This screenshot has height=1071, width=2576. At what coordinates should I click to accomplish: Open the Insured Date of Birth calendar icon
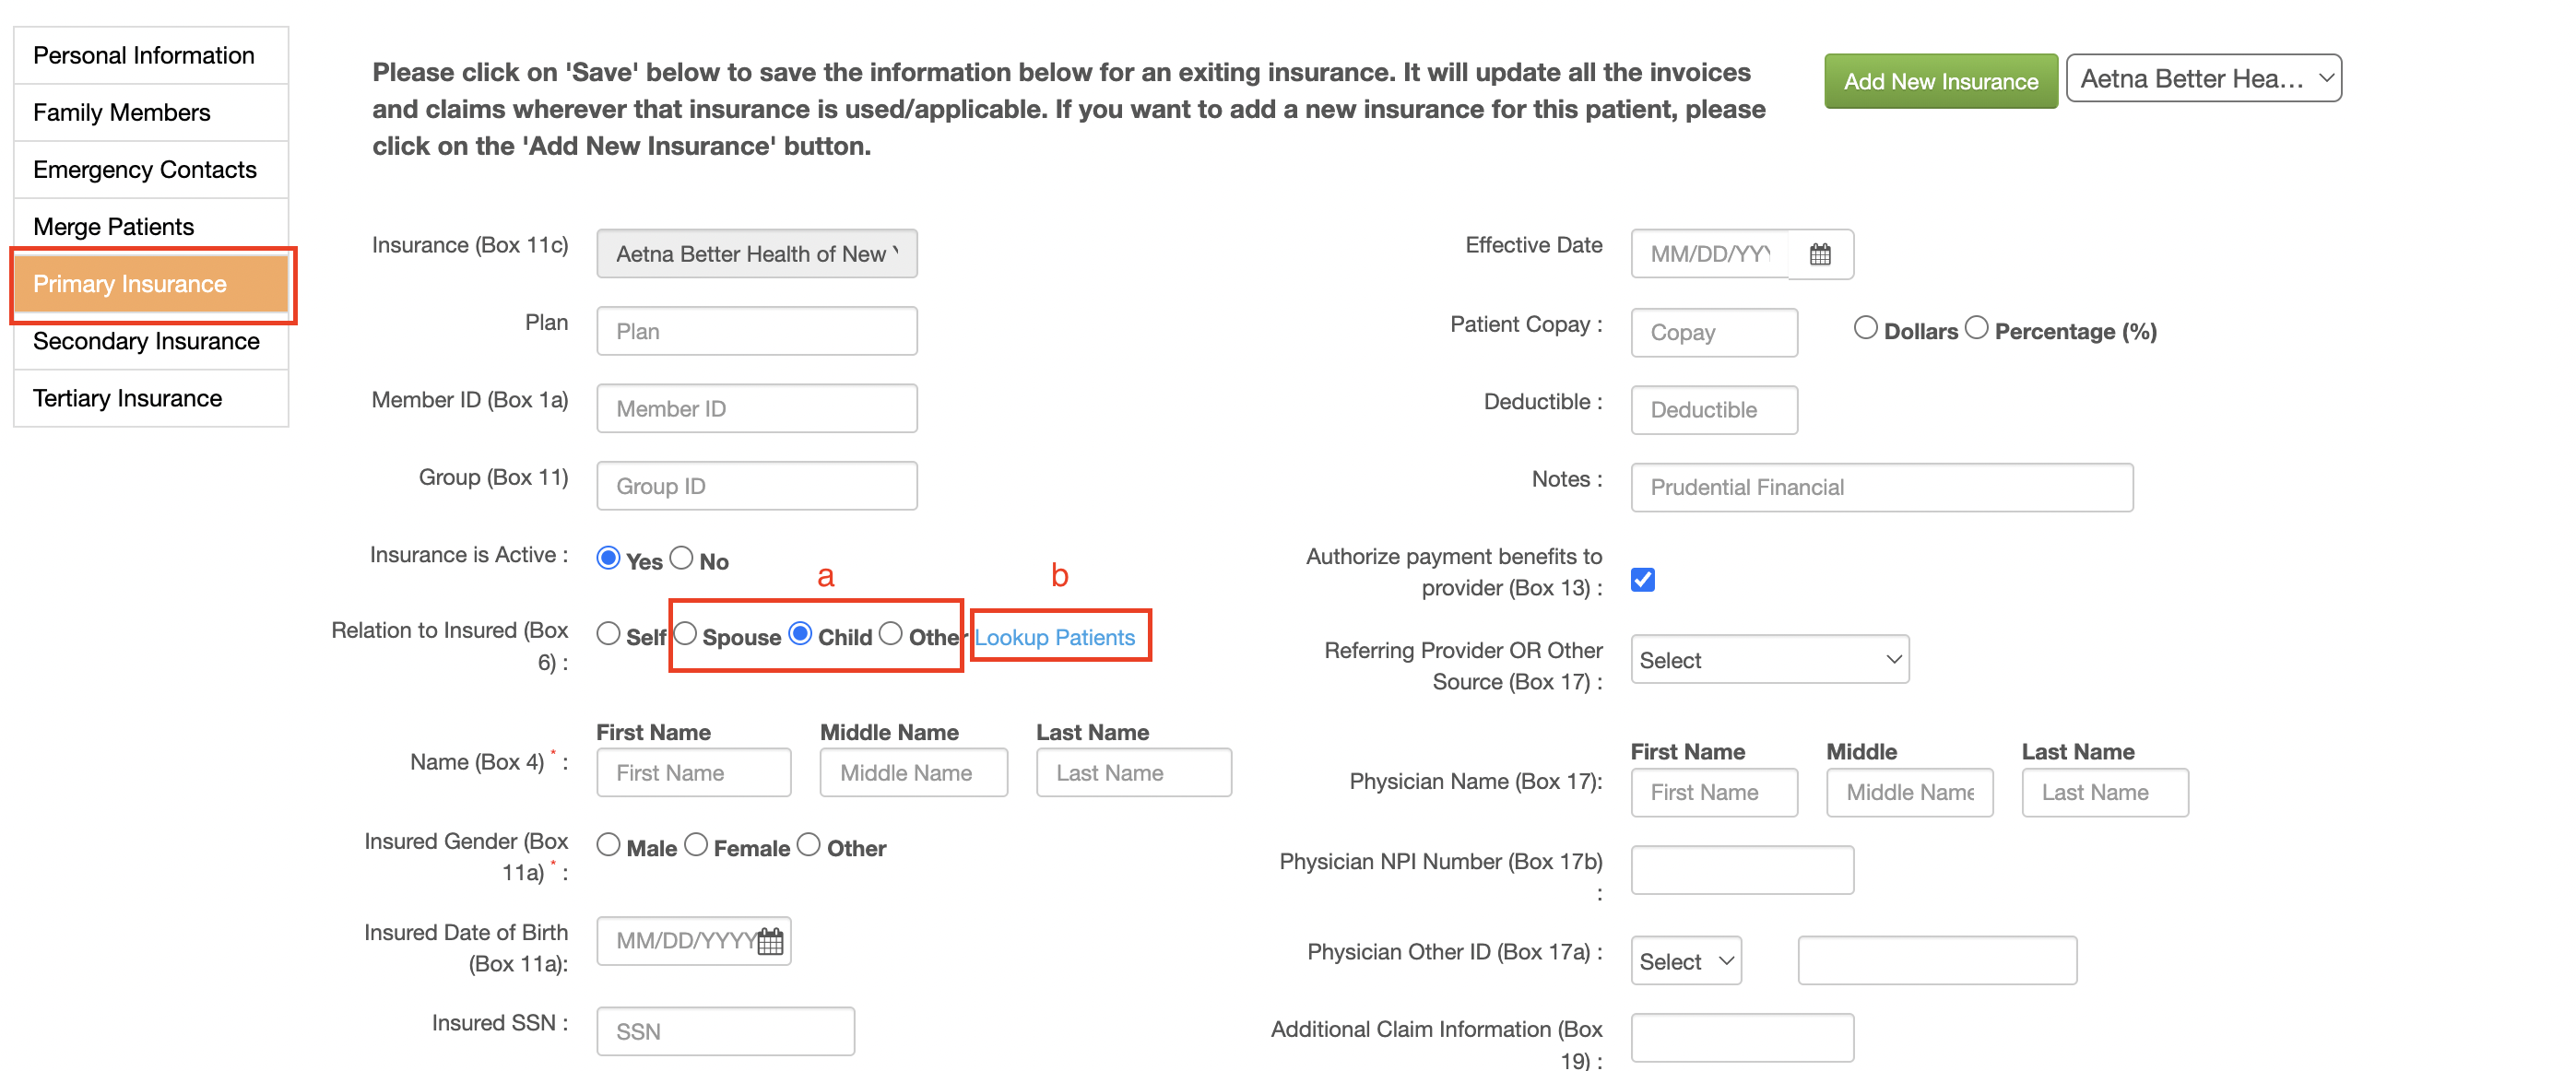point(770,941)
